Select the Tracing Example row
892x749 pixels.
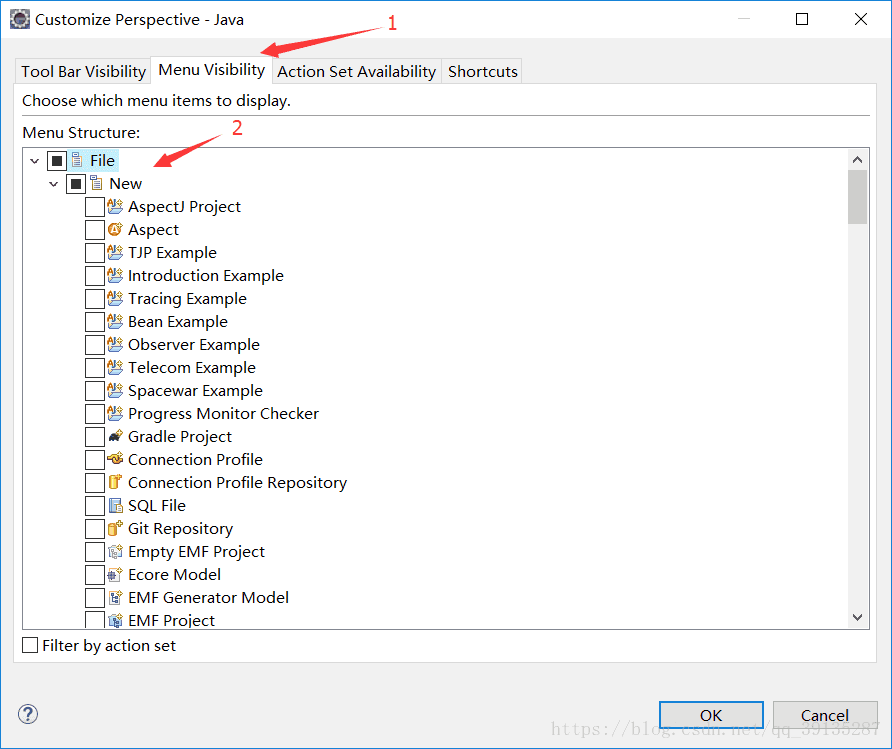[187, 299]
